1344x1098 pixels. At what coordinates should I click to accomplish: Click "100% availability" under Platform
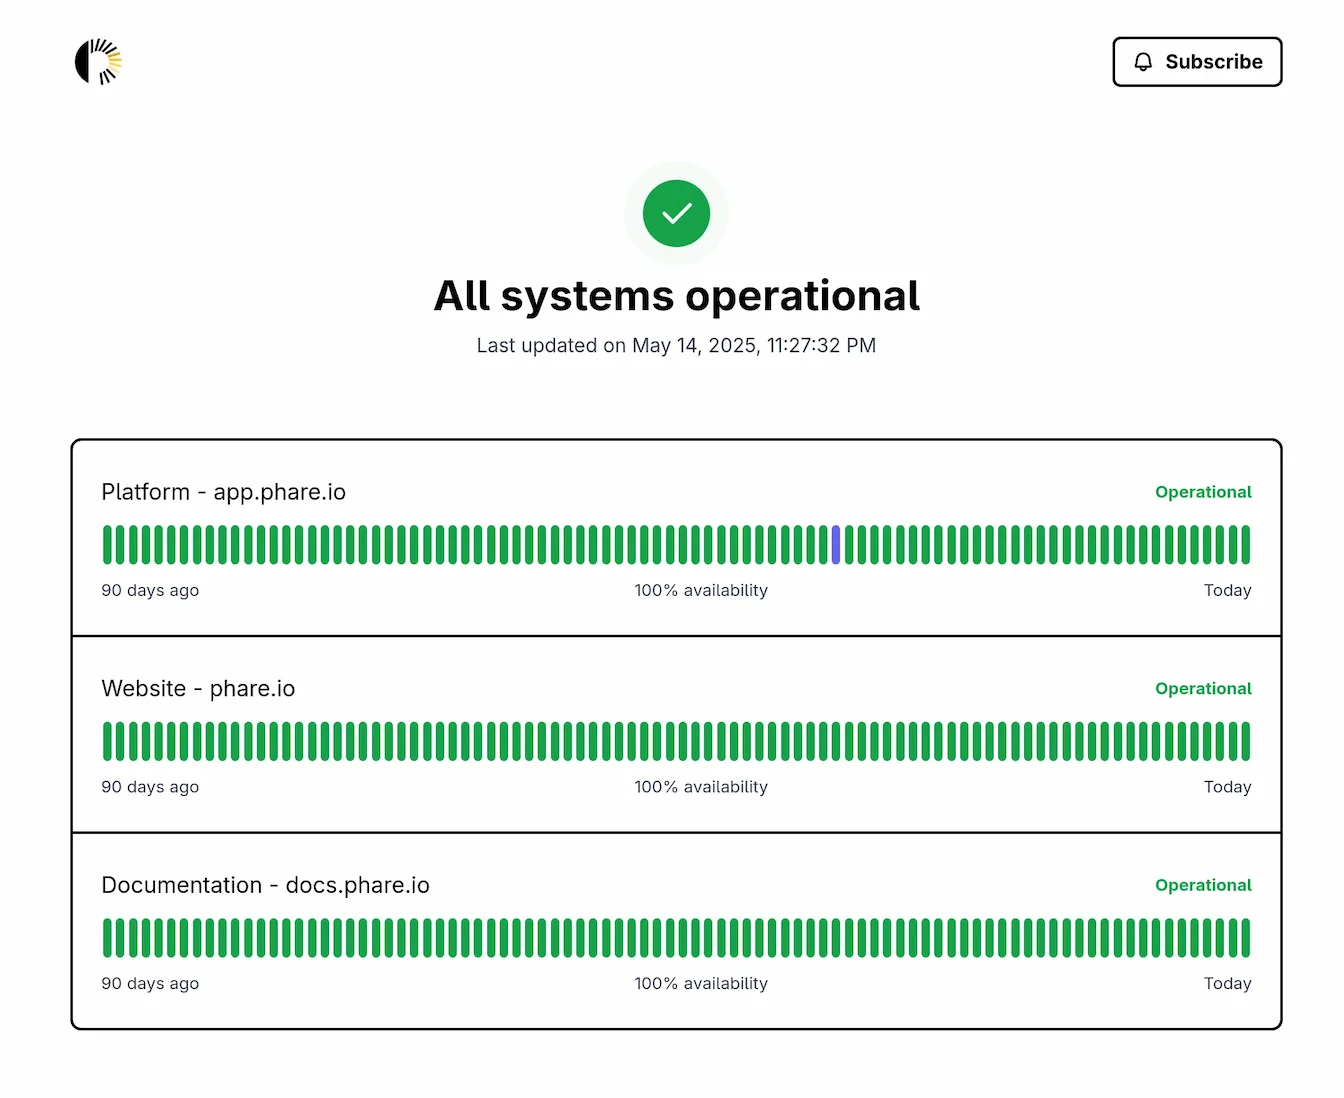701,591
